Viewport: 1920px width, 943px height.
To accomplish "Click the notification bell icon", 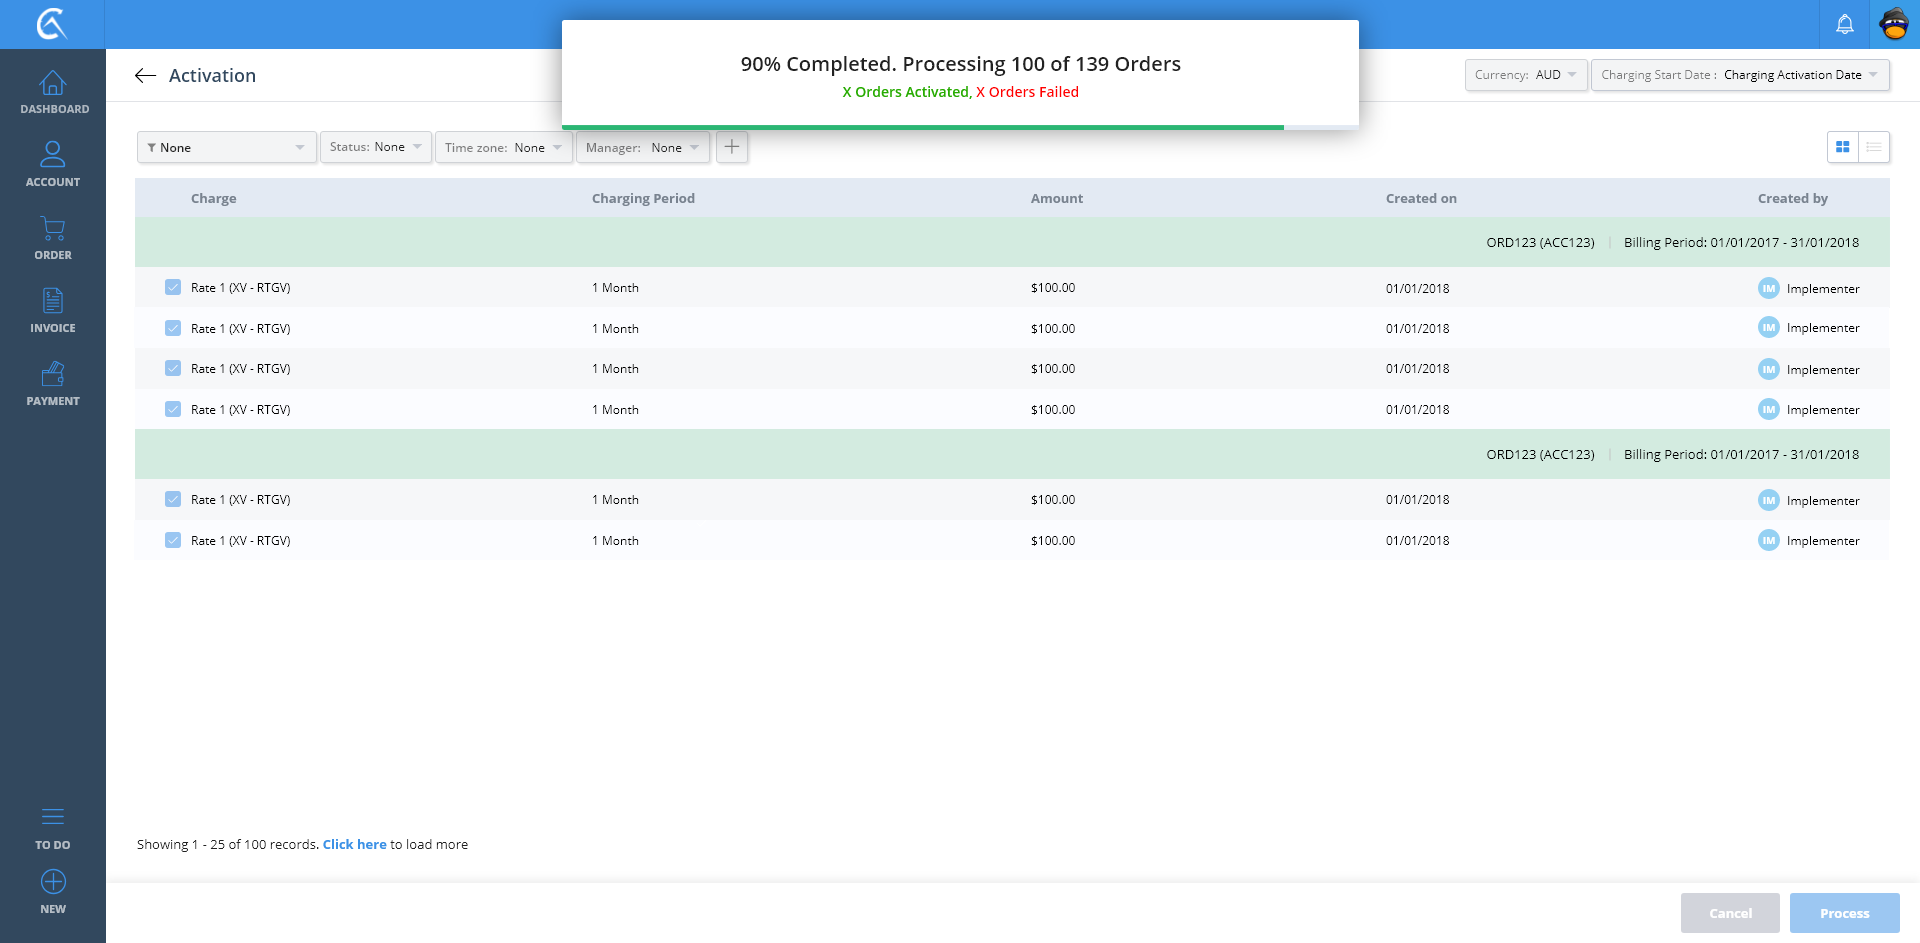I will [1844, 24].
